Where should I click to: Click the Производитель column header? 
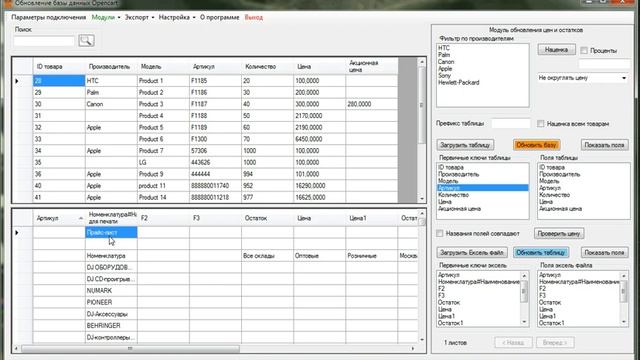(x=111, y=66)
